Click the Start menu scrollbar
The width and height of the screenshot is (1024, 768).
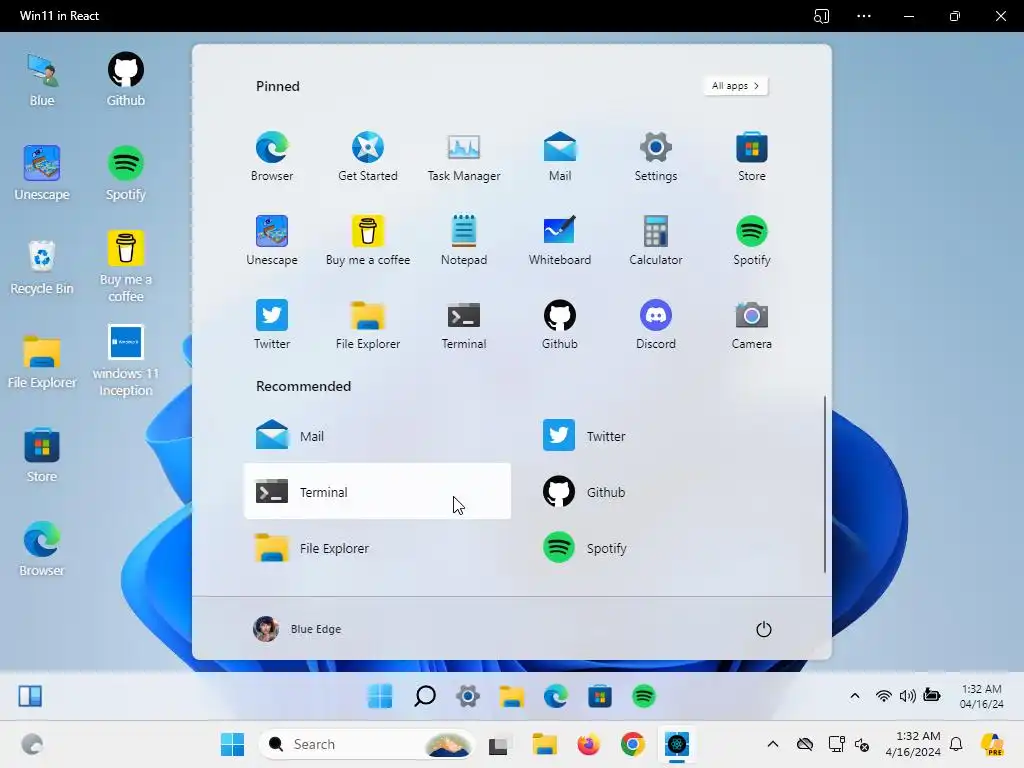tap(825, 484)
